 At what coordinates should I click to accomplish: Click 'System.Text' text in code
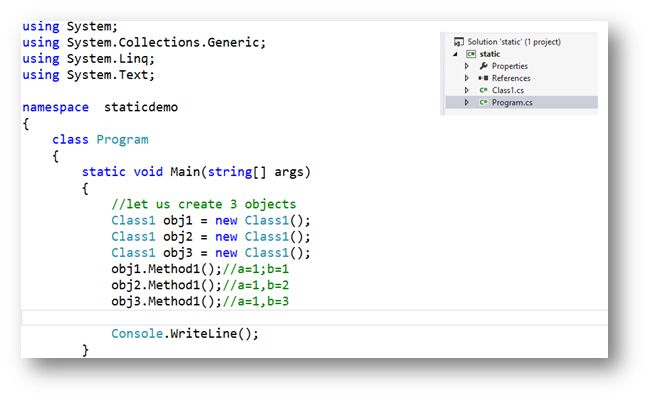[107, 75]
